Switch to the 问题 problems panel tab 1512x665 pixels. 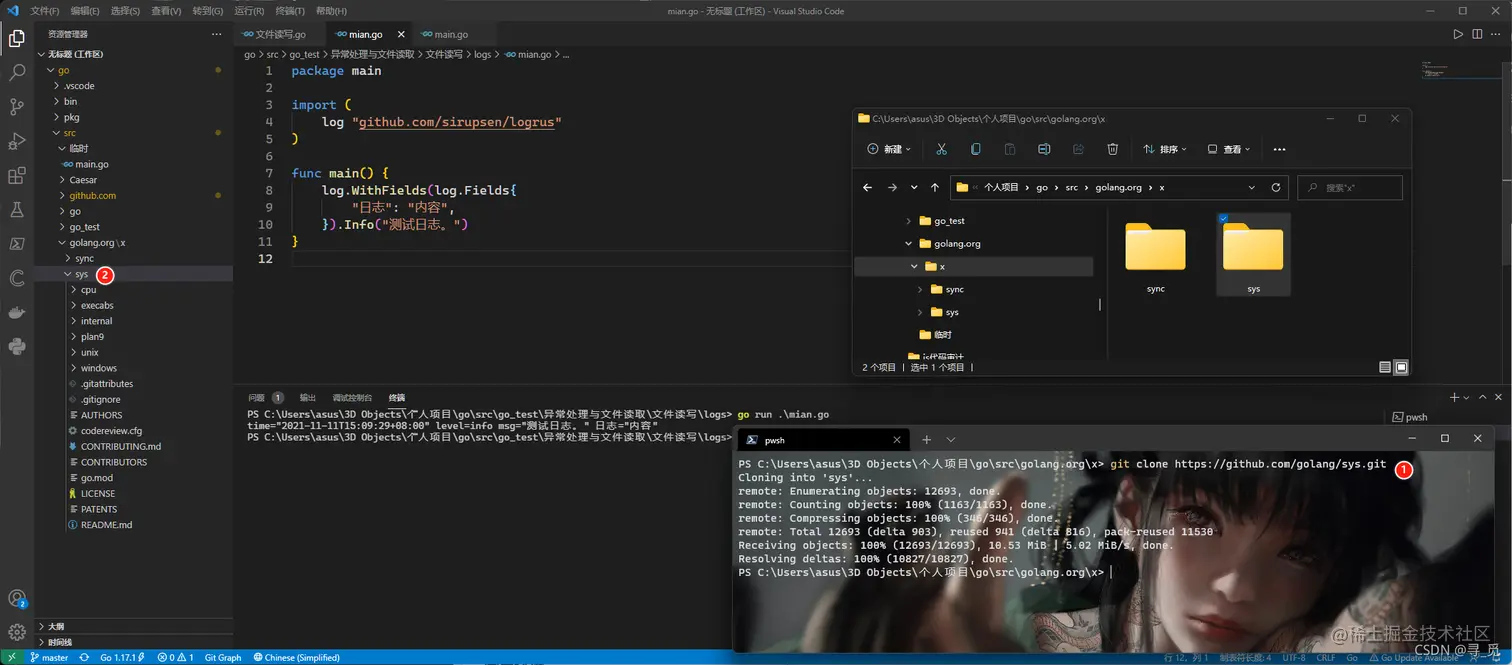257,397
